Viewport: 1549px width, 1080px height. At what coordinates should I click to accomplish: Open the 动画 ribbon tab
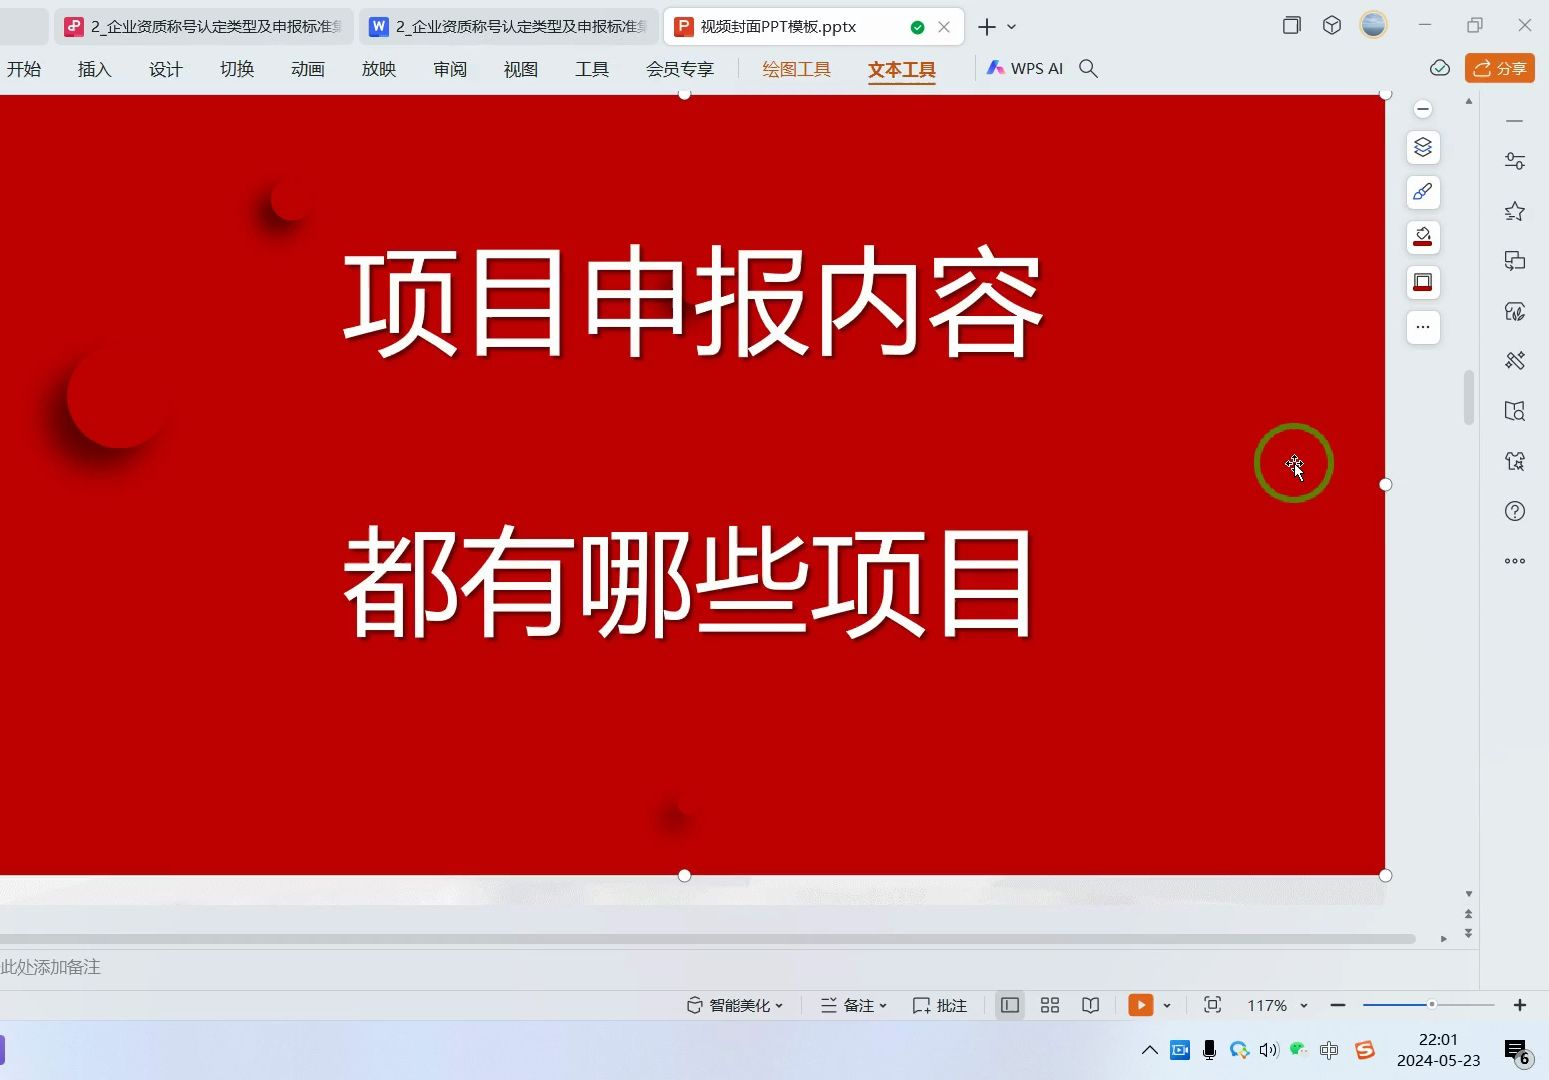tap(308, 69)
